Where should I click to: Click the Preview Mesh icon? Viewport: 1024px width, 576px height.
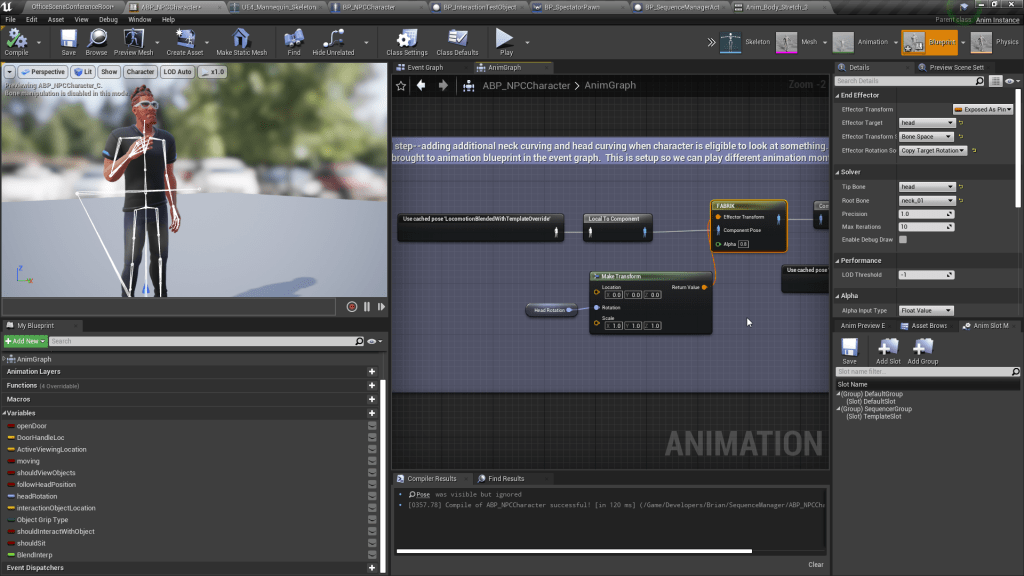click(133, 40)
